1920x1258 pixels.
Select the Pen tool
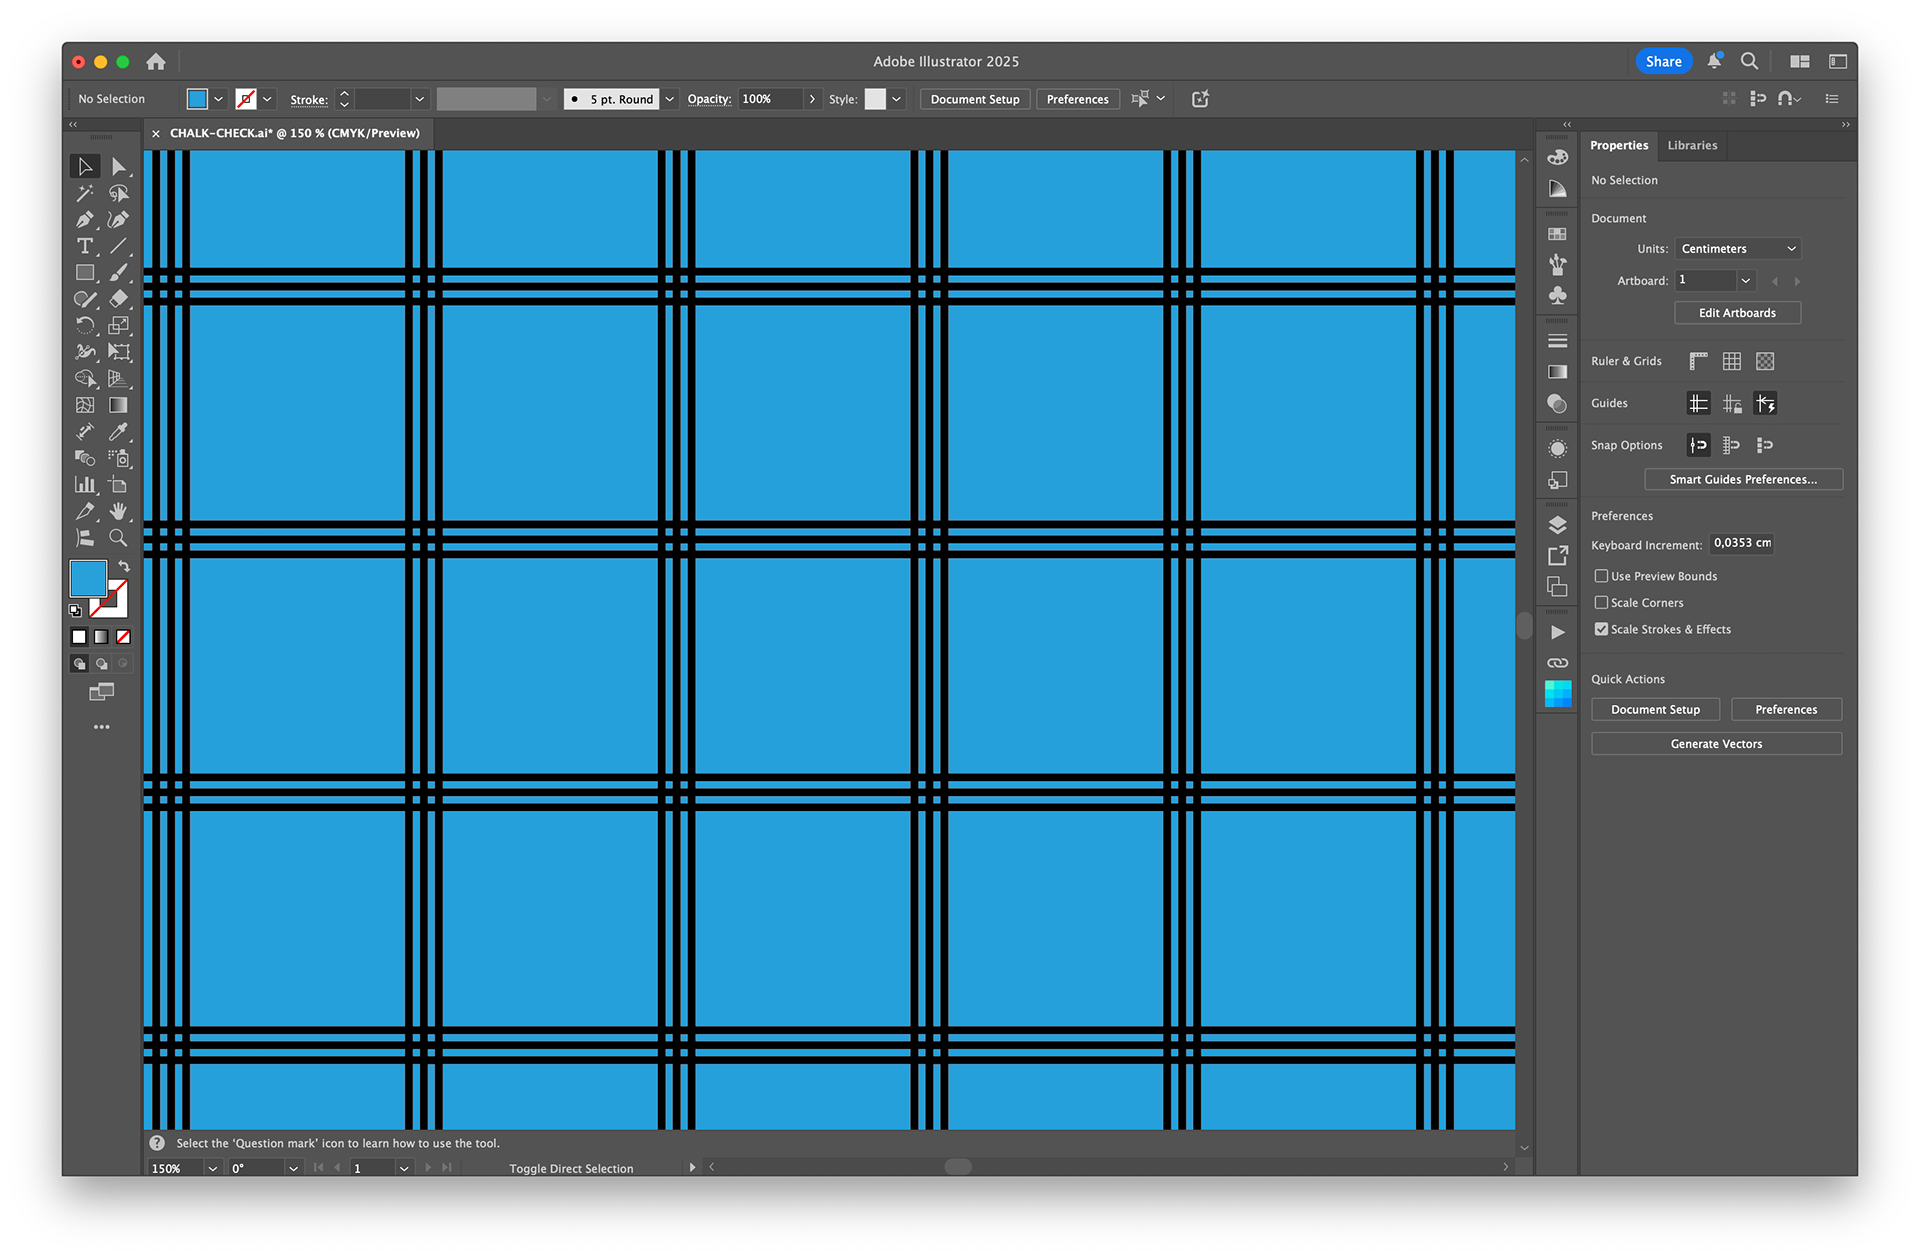coord(85,220)
